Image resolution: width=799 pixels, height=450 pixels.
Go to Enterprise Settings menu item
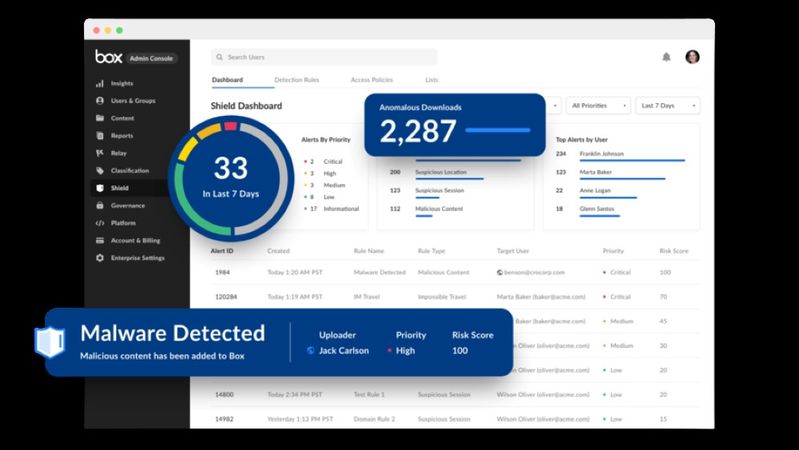[x=138, y=258]
